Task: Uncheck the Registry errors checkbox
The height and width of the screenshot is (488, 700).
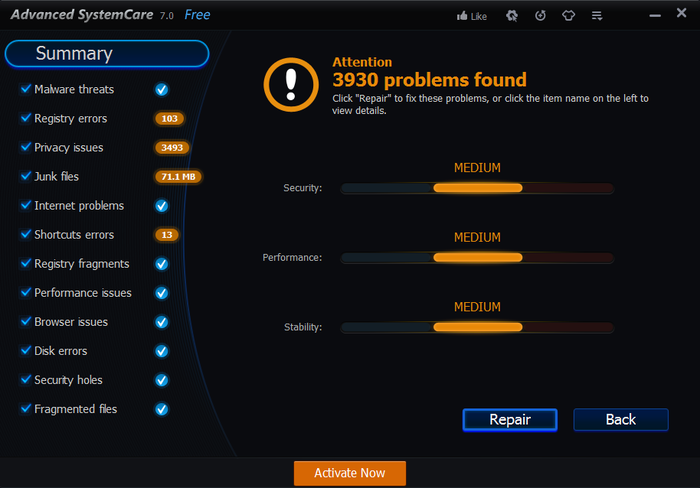Action: click(26, 118)
